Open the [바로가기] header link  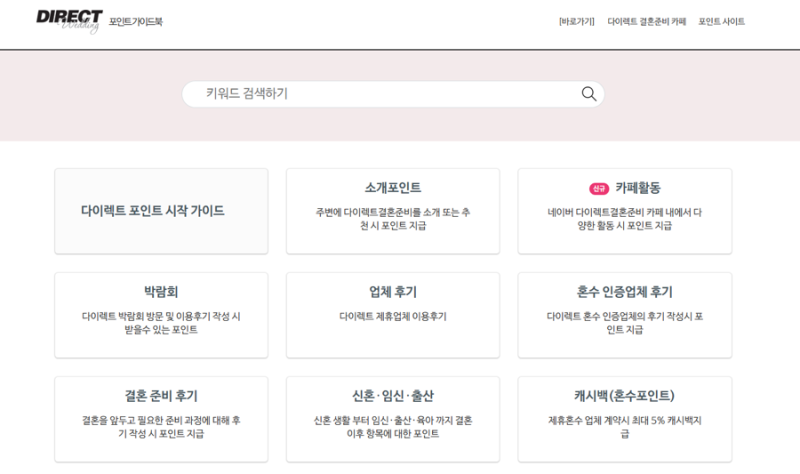tap(577, 21)
